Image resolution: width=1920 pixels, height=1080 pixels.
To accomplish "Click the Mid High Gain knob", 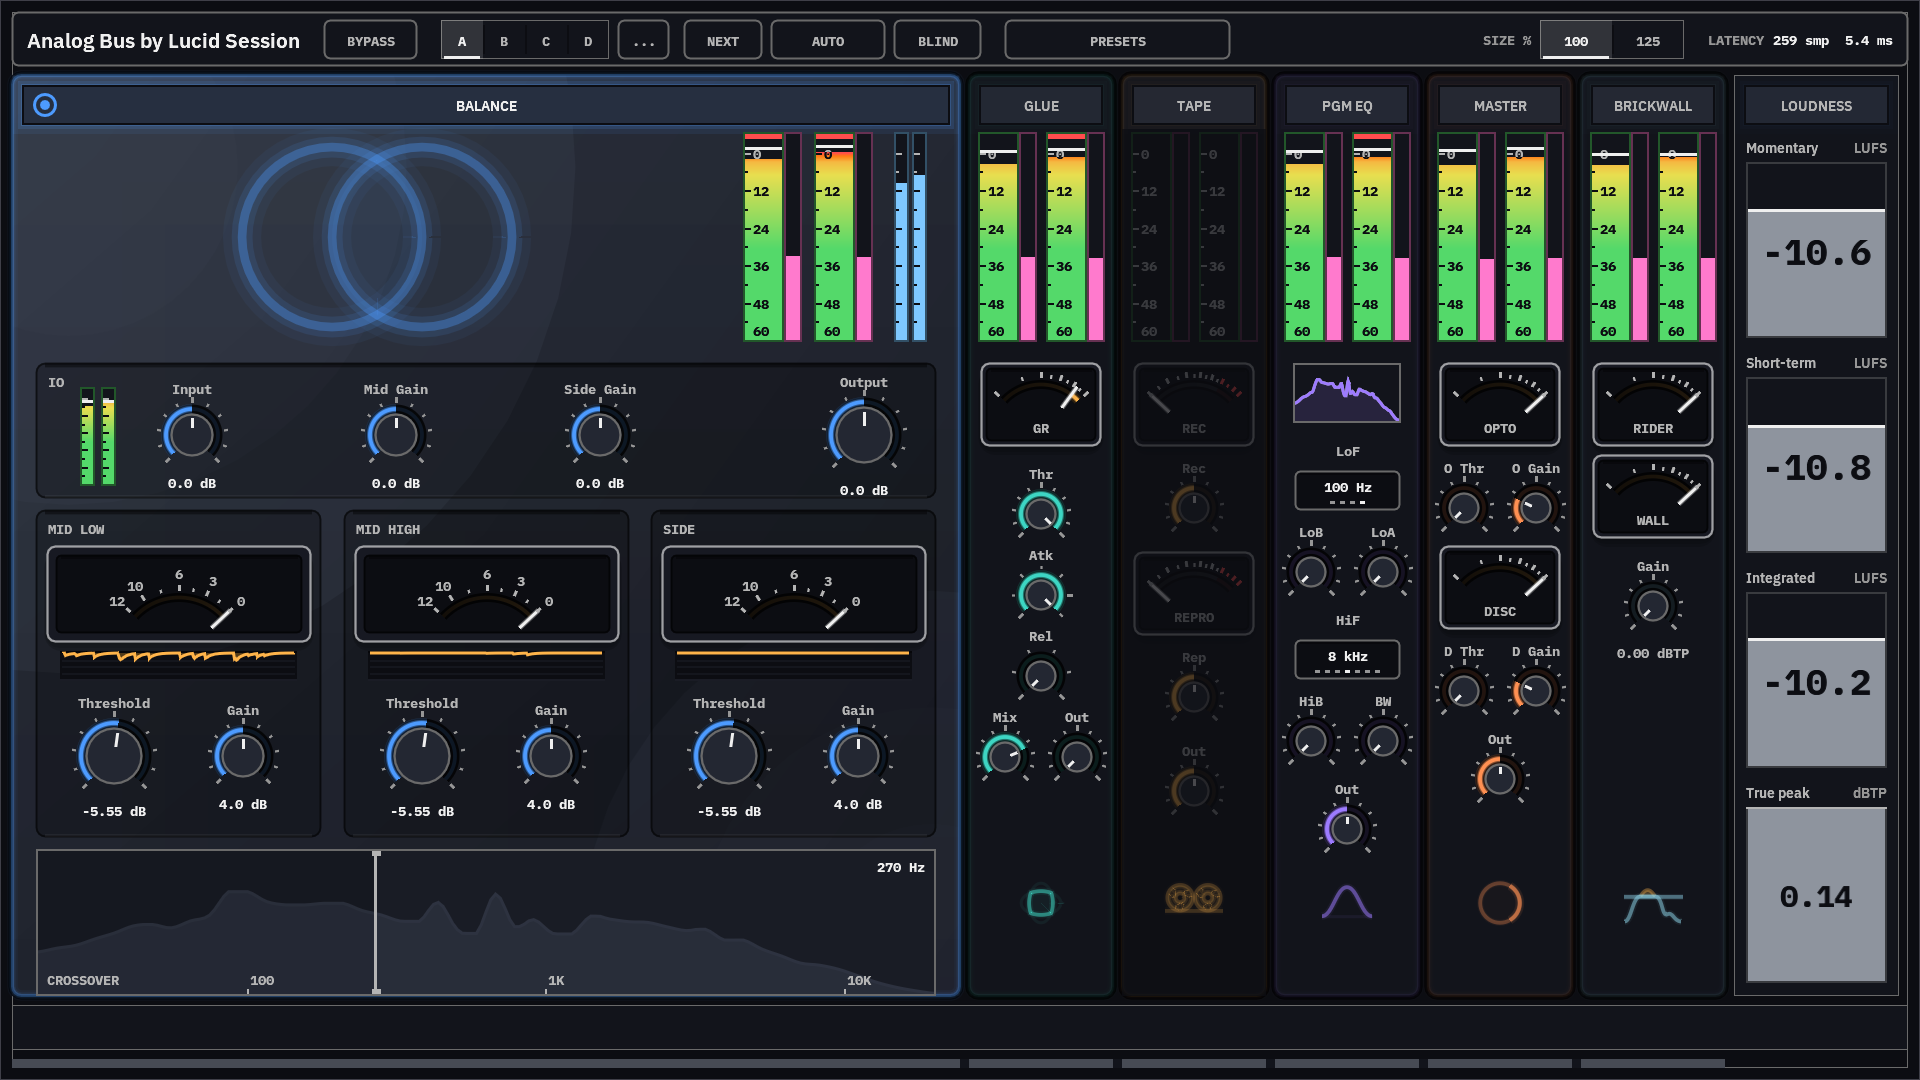I will pos(551,756).
